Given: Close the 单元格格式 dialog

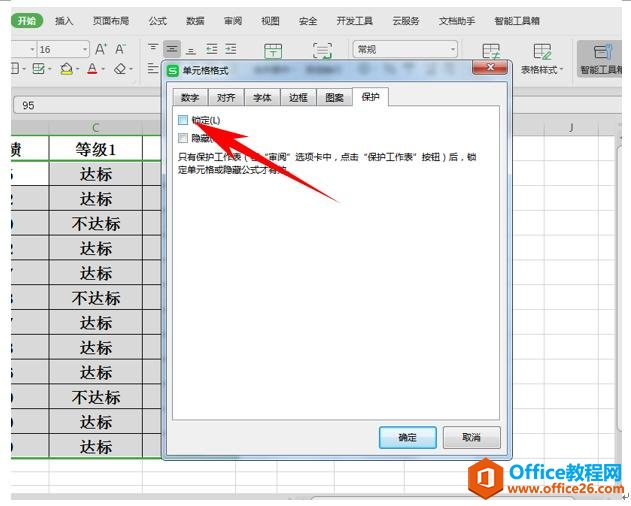Looking at the screenshot, I should coord(490,68).
